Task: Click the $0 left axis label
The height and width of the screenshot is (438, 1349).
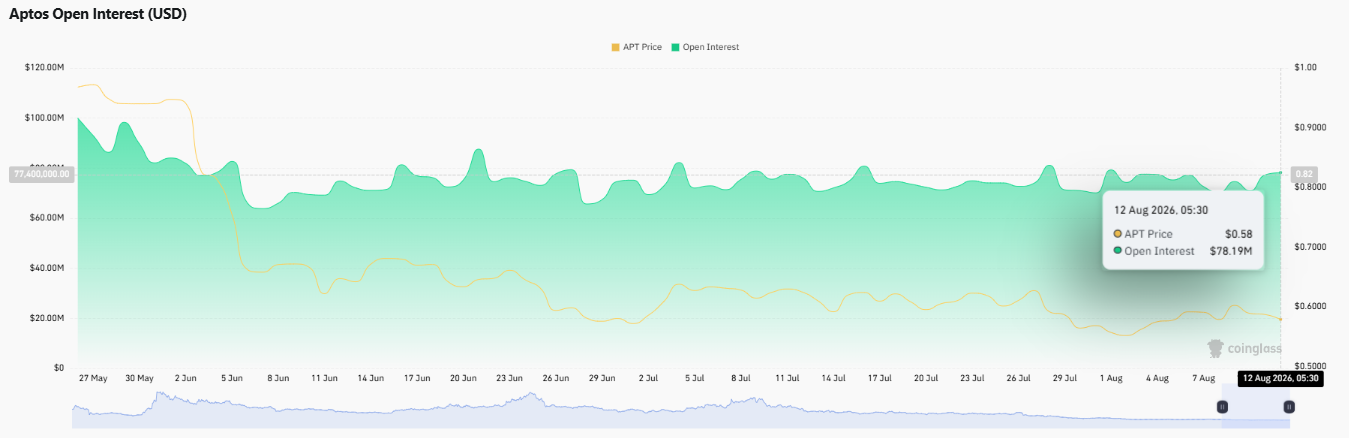Action: pyautogui.click(x=60, y=368)
